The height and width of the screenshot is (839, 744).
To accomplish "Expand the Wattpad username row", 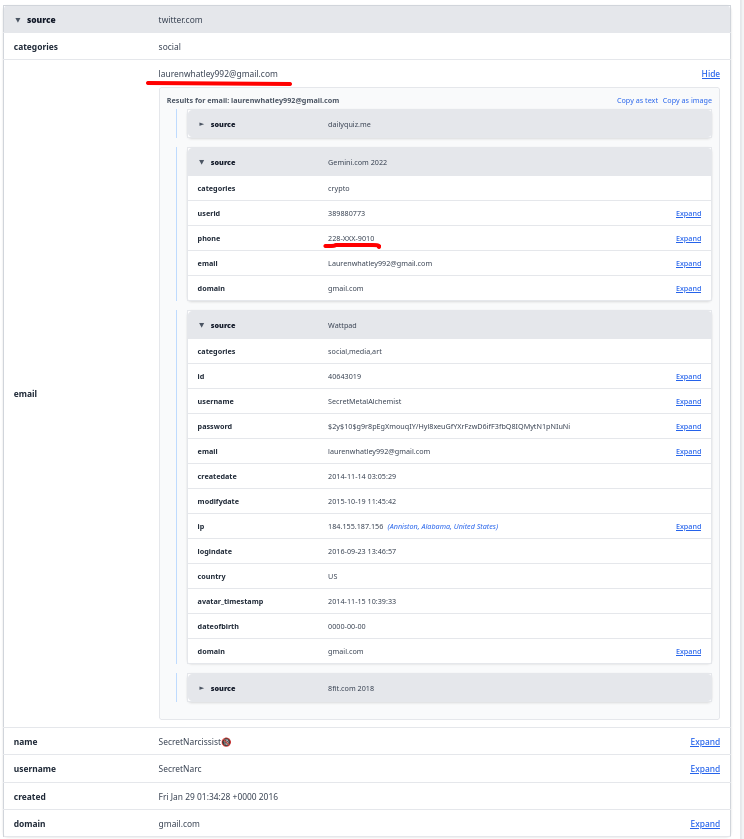I will [688, 402].
